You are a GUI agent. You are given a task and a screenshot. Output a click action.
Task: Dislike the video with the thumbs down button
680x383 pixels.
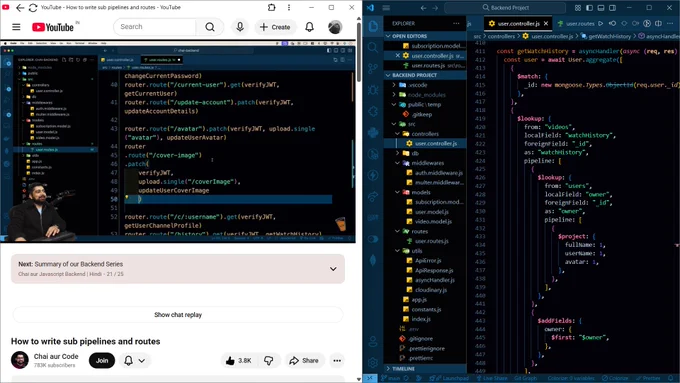click(x=269, y=360)
